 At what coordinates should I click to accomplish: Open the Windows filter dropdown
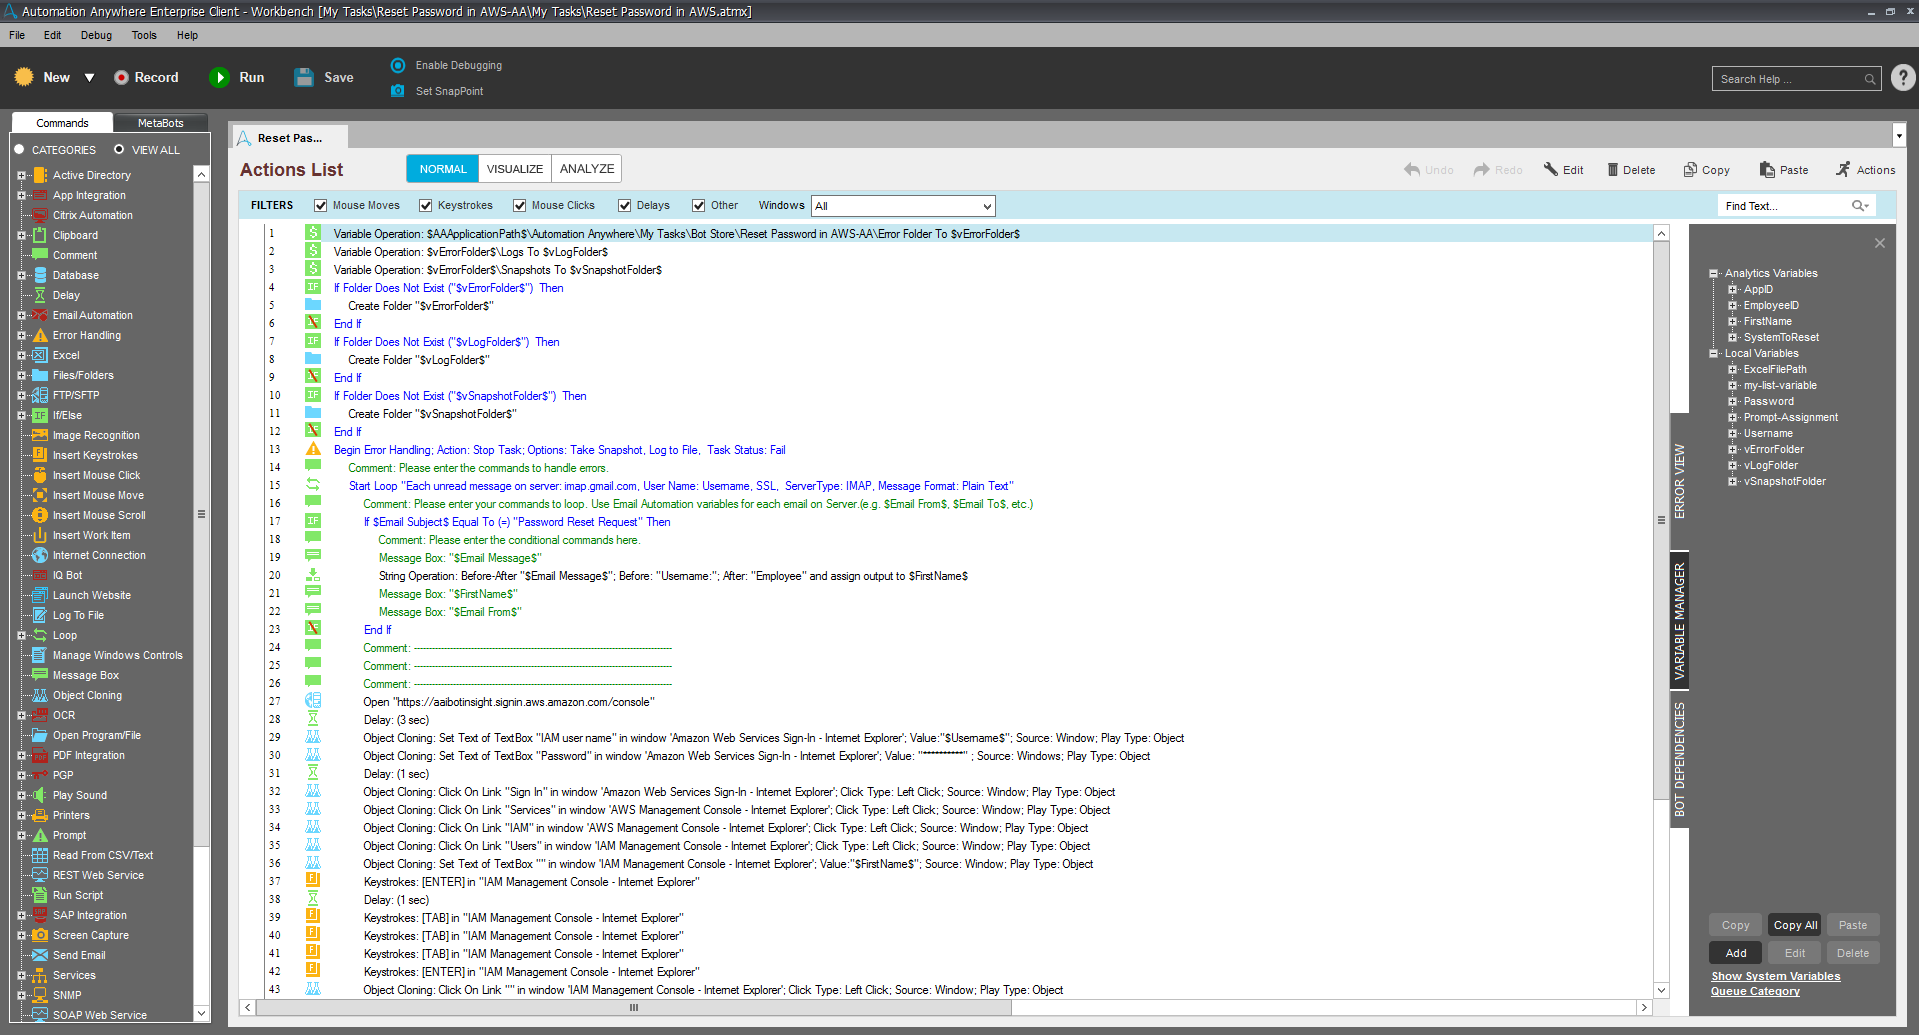pyautogui.click(x=986, y=207)
